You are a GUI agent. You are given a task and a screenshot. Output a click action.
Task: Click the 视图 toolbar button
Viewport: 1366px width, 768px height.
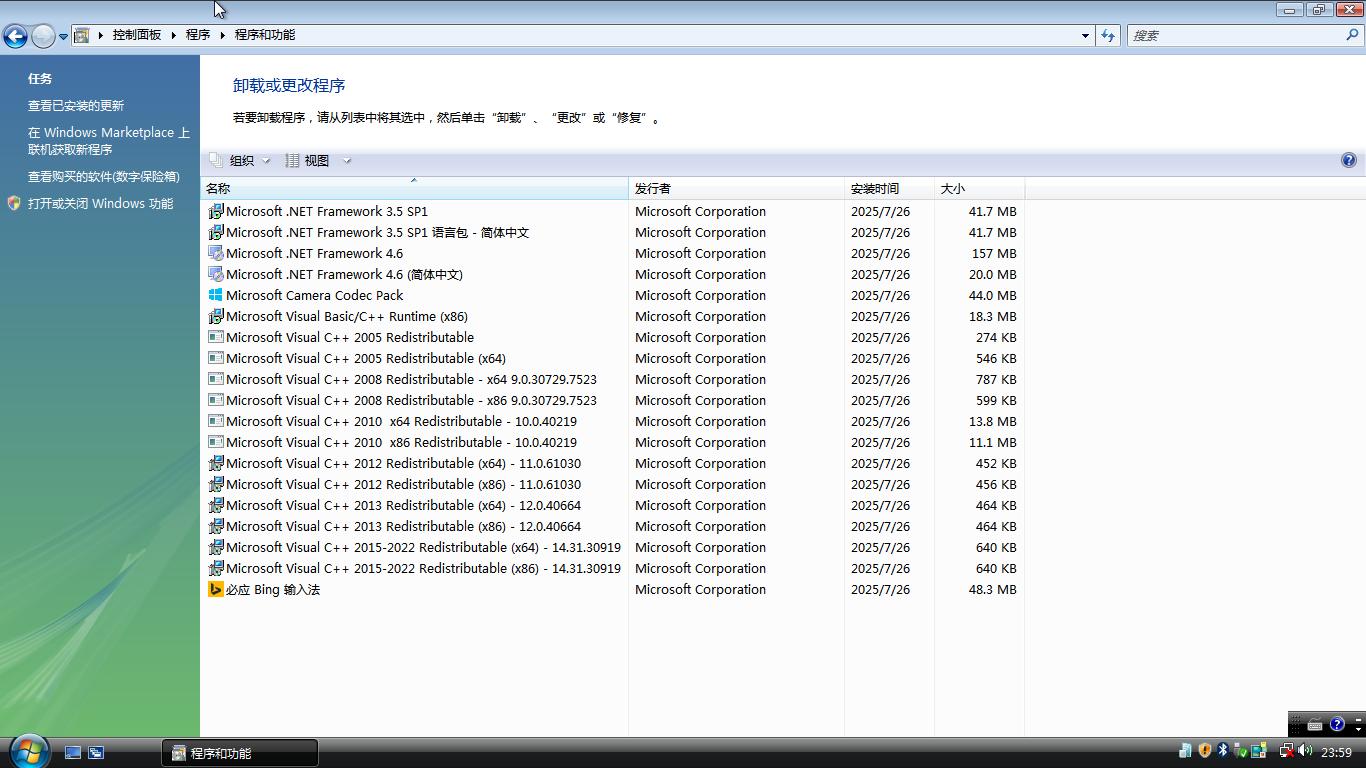308,160
